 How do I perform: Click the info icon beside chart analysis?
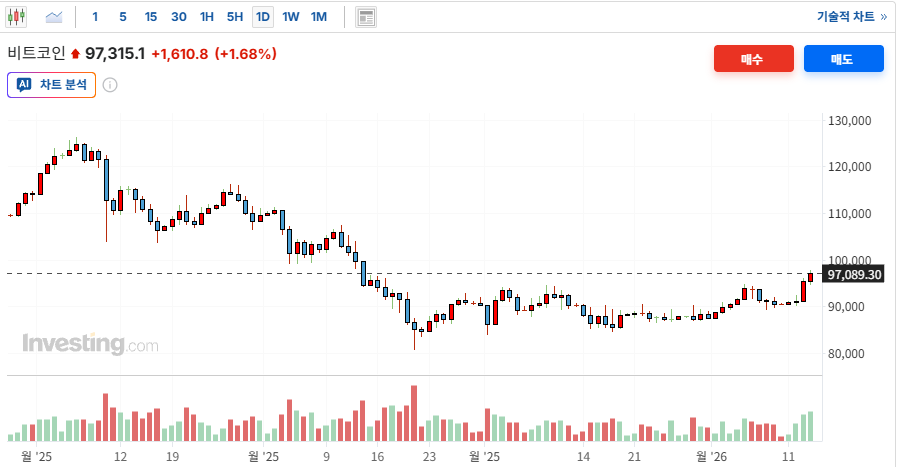pyautogui.click(x=110, y=85)
